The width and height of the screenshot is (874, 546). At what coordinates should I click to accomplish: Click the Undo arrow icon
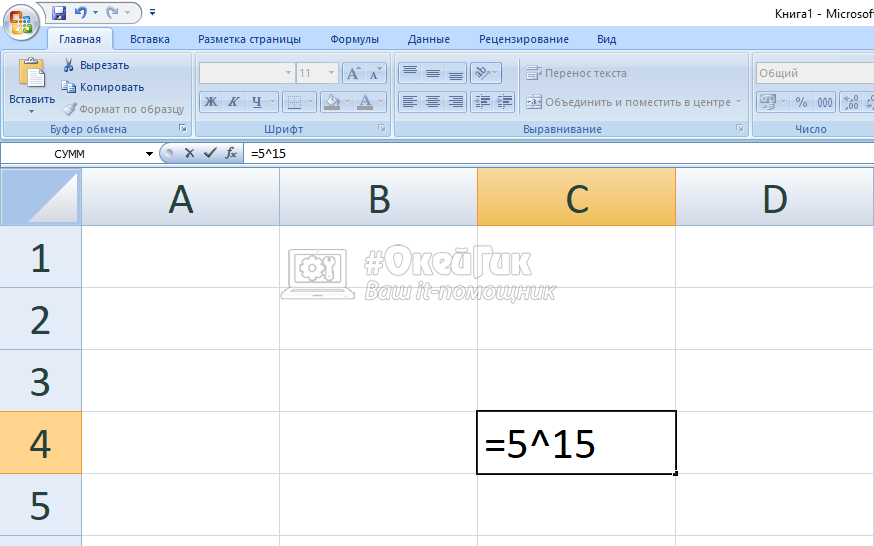tap(81, 13)
